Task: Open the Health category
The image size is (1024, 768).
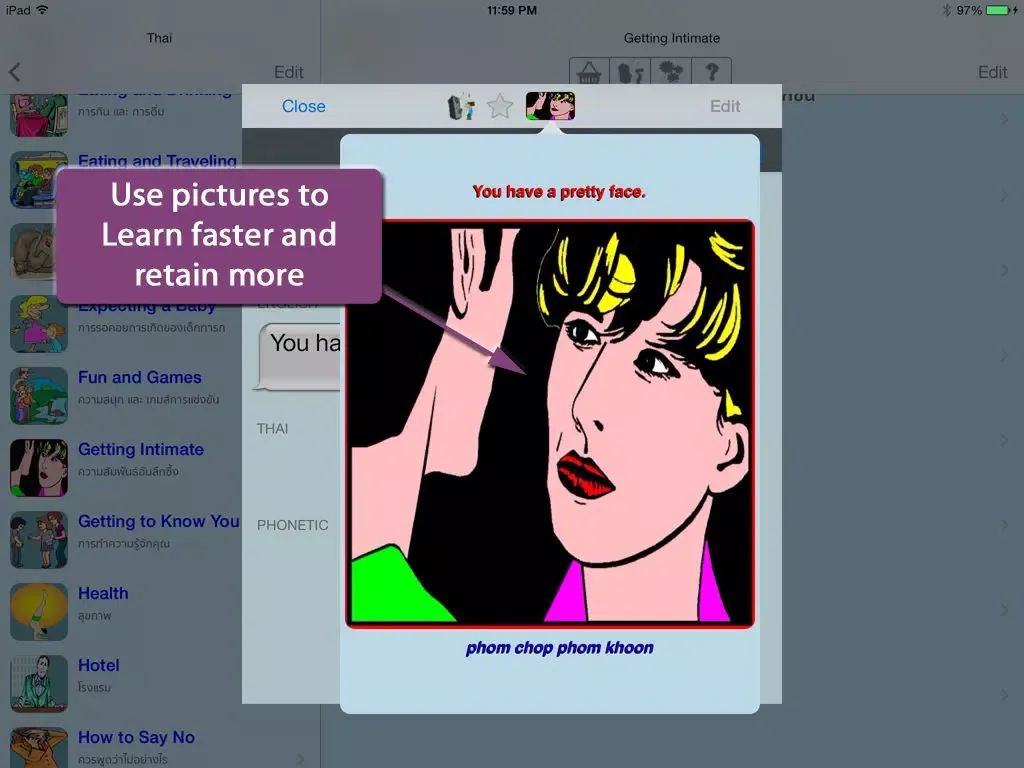Action: coord(160,611)
